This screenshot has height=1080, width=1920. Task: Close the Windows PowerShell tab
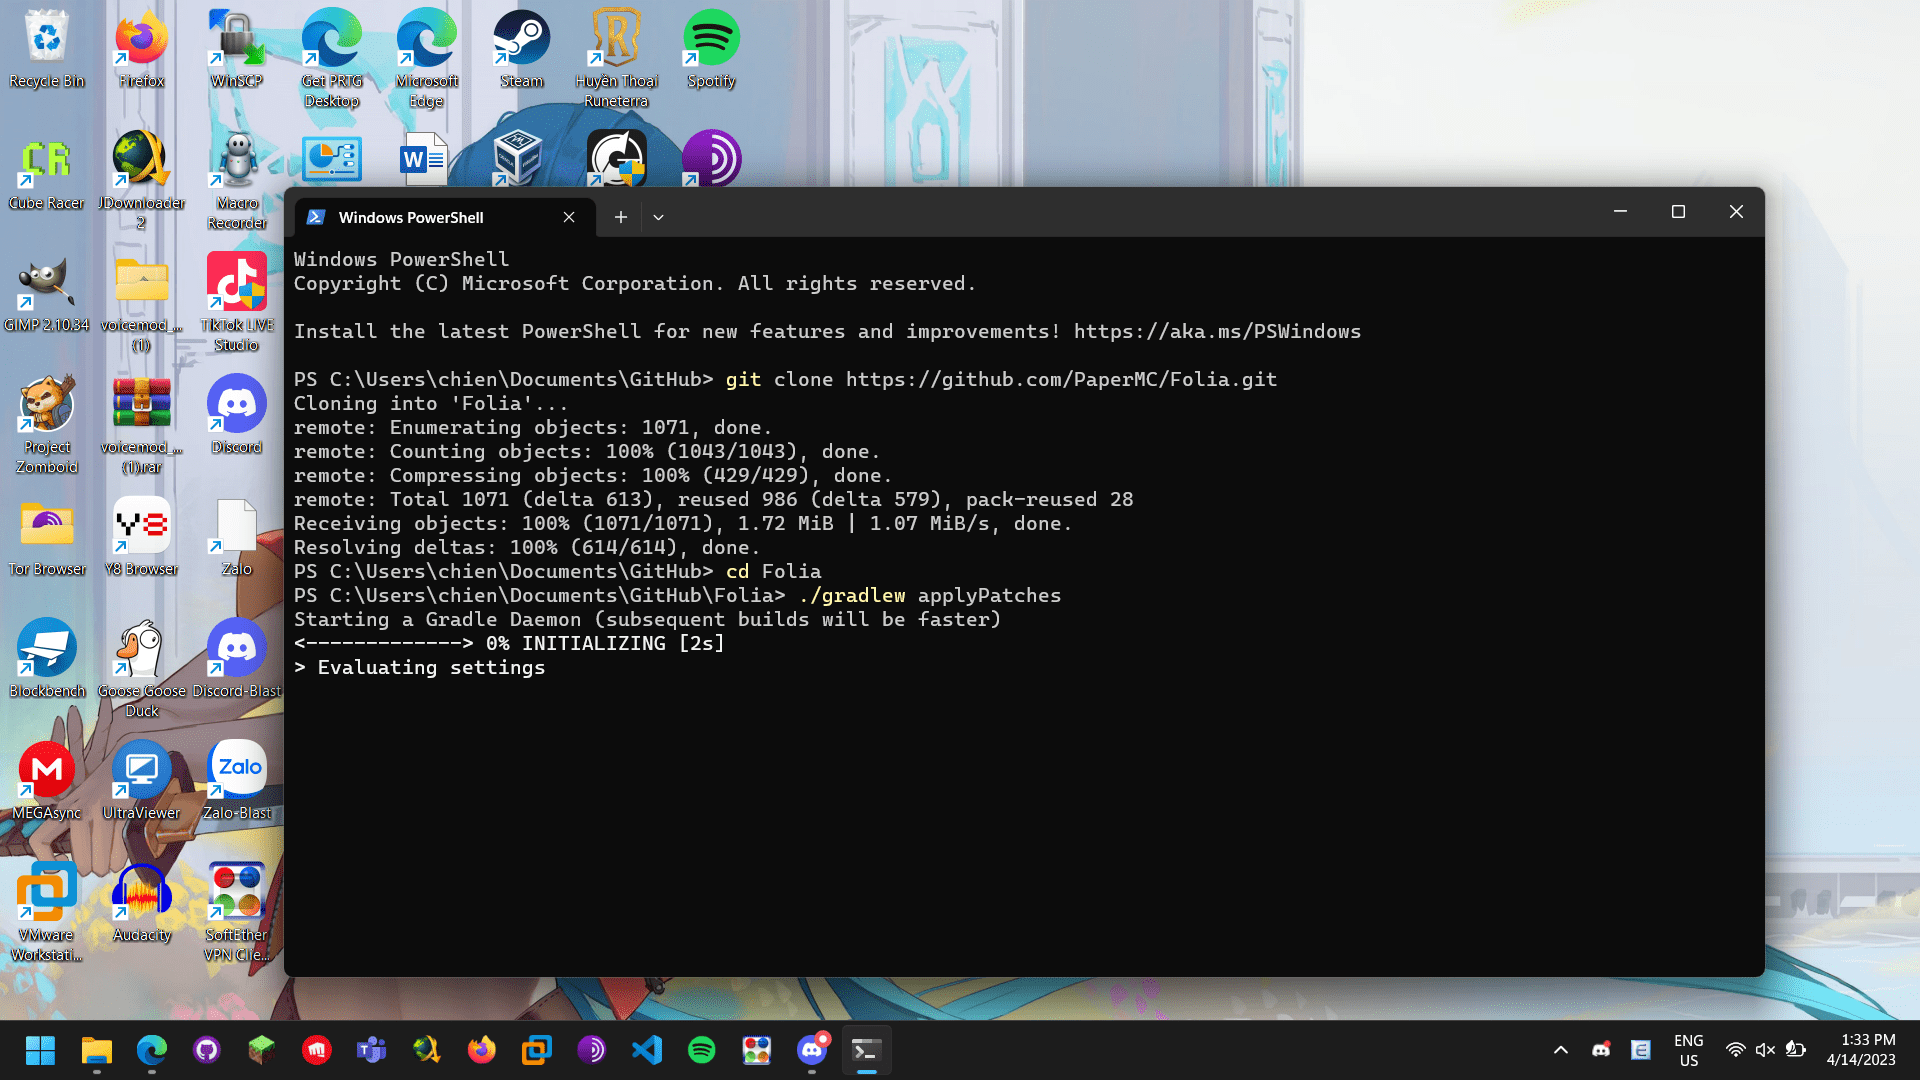point(569,217)
